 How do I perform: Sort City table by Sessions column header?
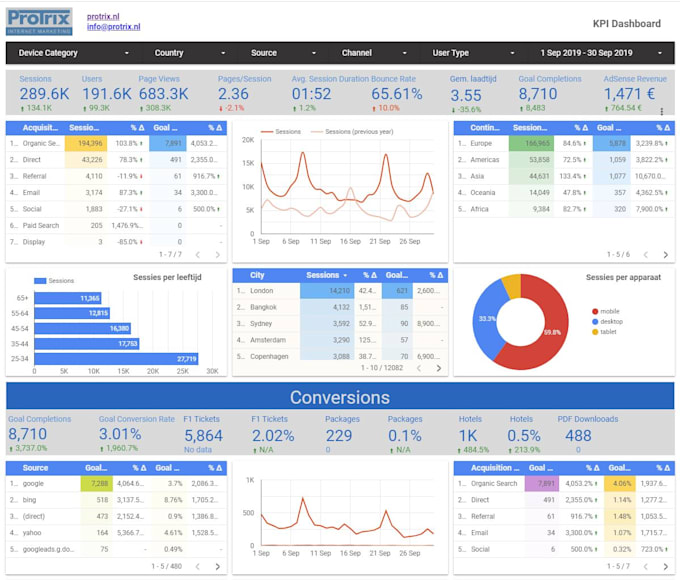click(325, 275)
